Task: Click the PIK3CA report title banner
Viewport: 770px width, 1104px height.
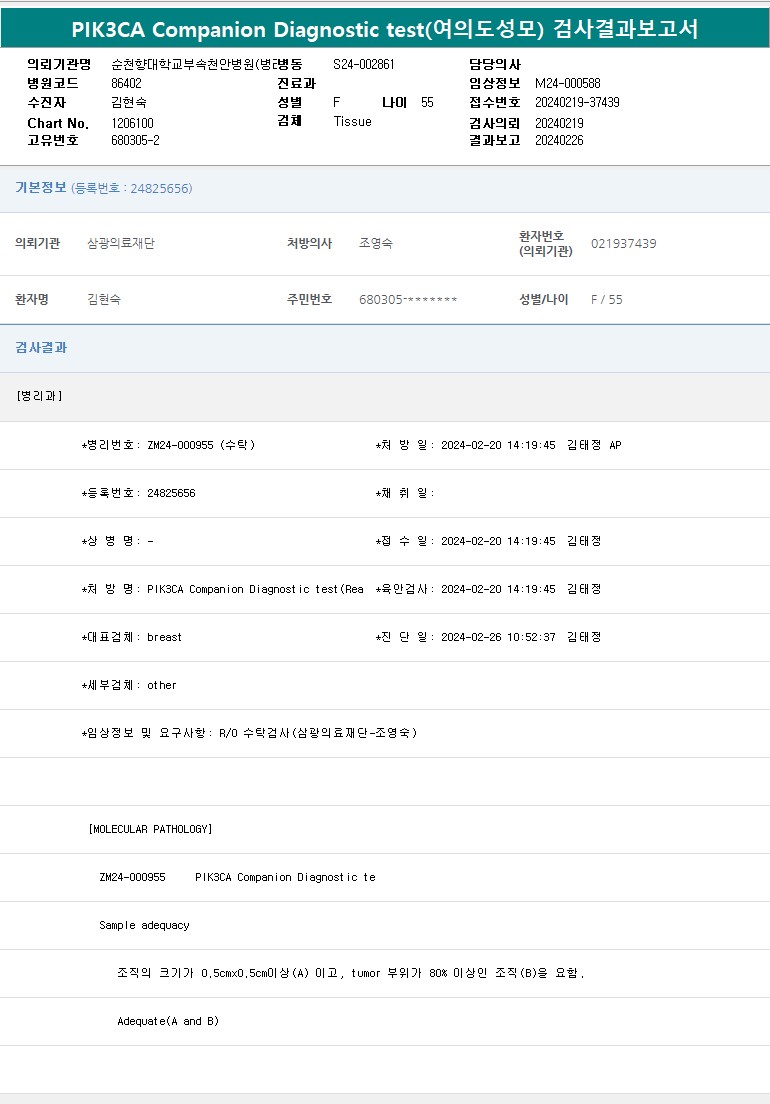Action: point(385,29)
